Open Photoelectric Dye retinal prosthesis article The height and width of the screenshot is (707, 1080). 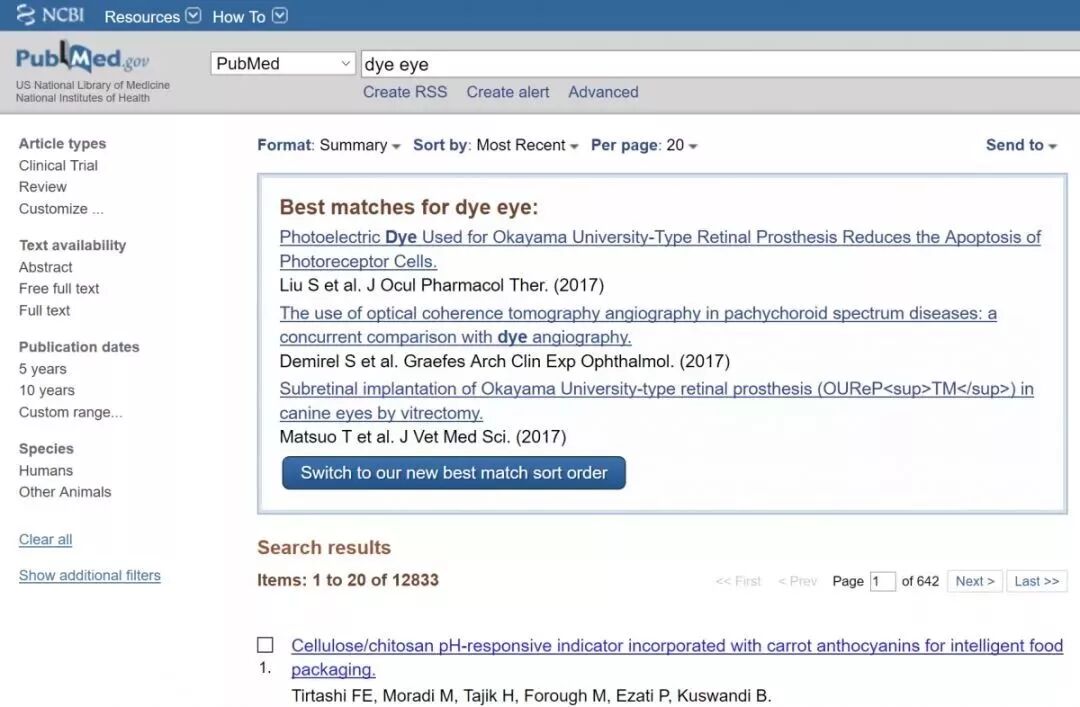pos(660,249)
